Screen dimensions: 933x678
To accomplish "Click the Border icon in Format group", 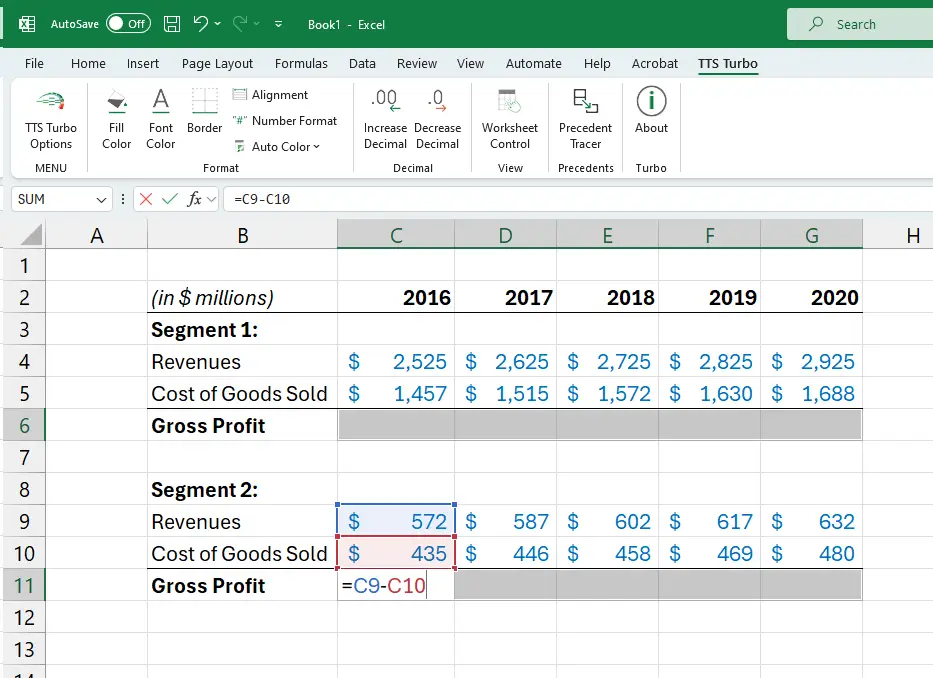I will click(x=204, y=112).
